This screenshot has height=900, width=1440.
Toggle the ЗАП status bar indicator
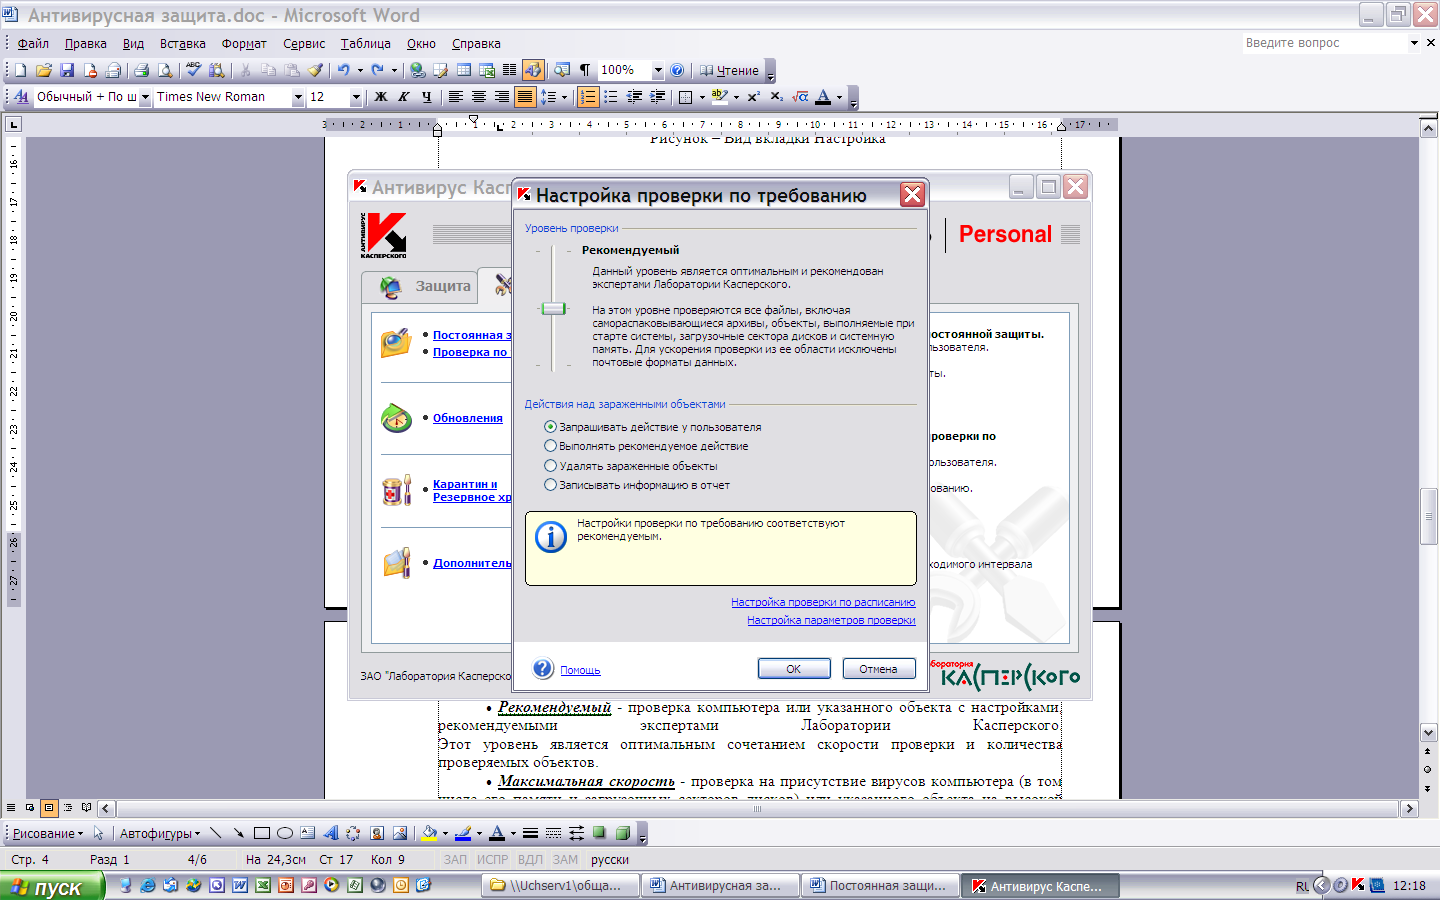click(x=456, y=860)
